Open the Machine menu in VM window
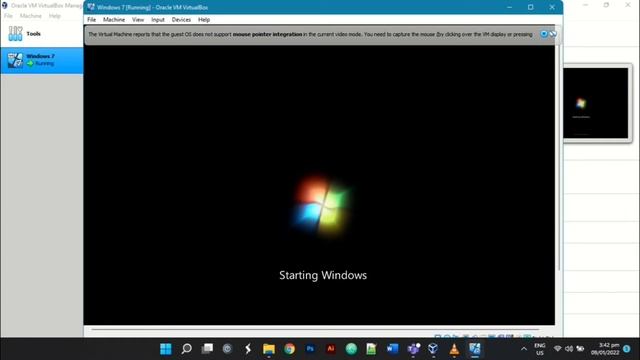The image size is (640, 360). click(x=114, y=20)
